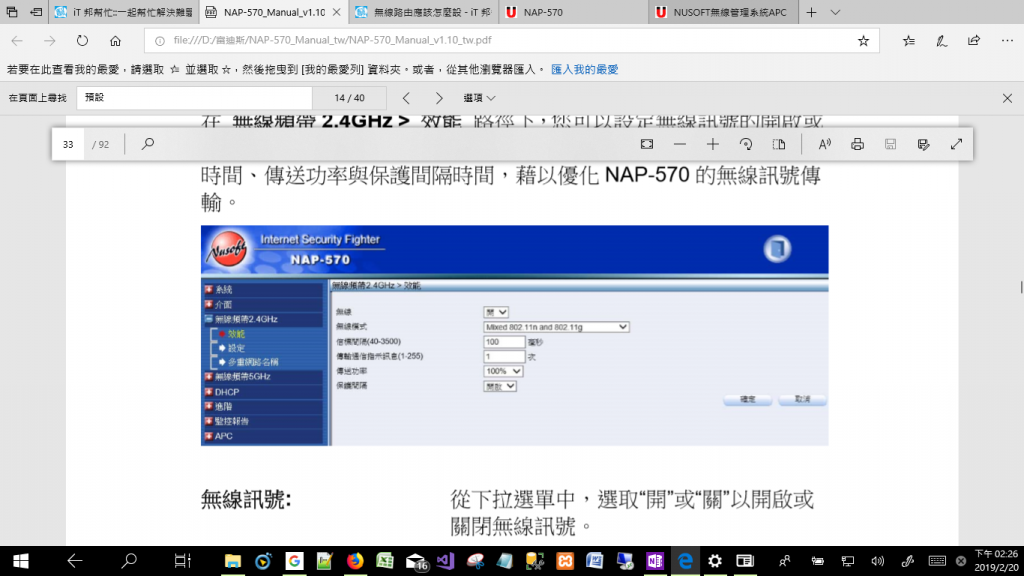Viewport: 1024px width, 576px height.
Task: Change PDF page layout view
Action: [x=778, y=144]
